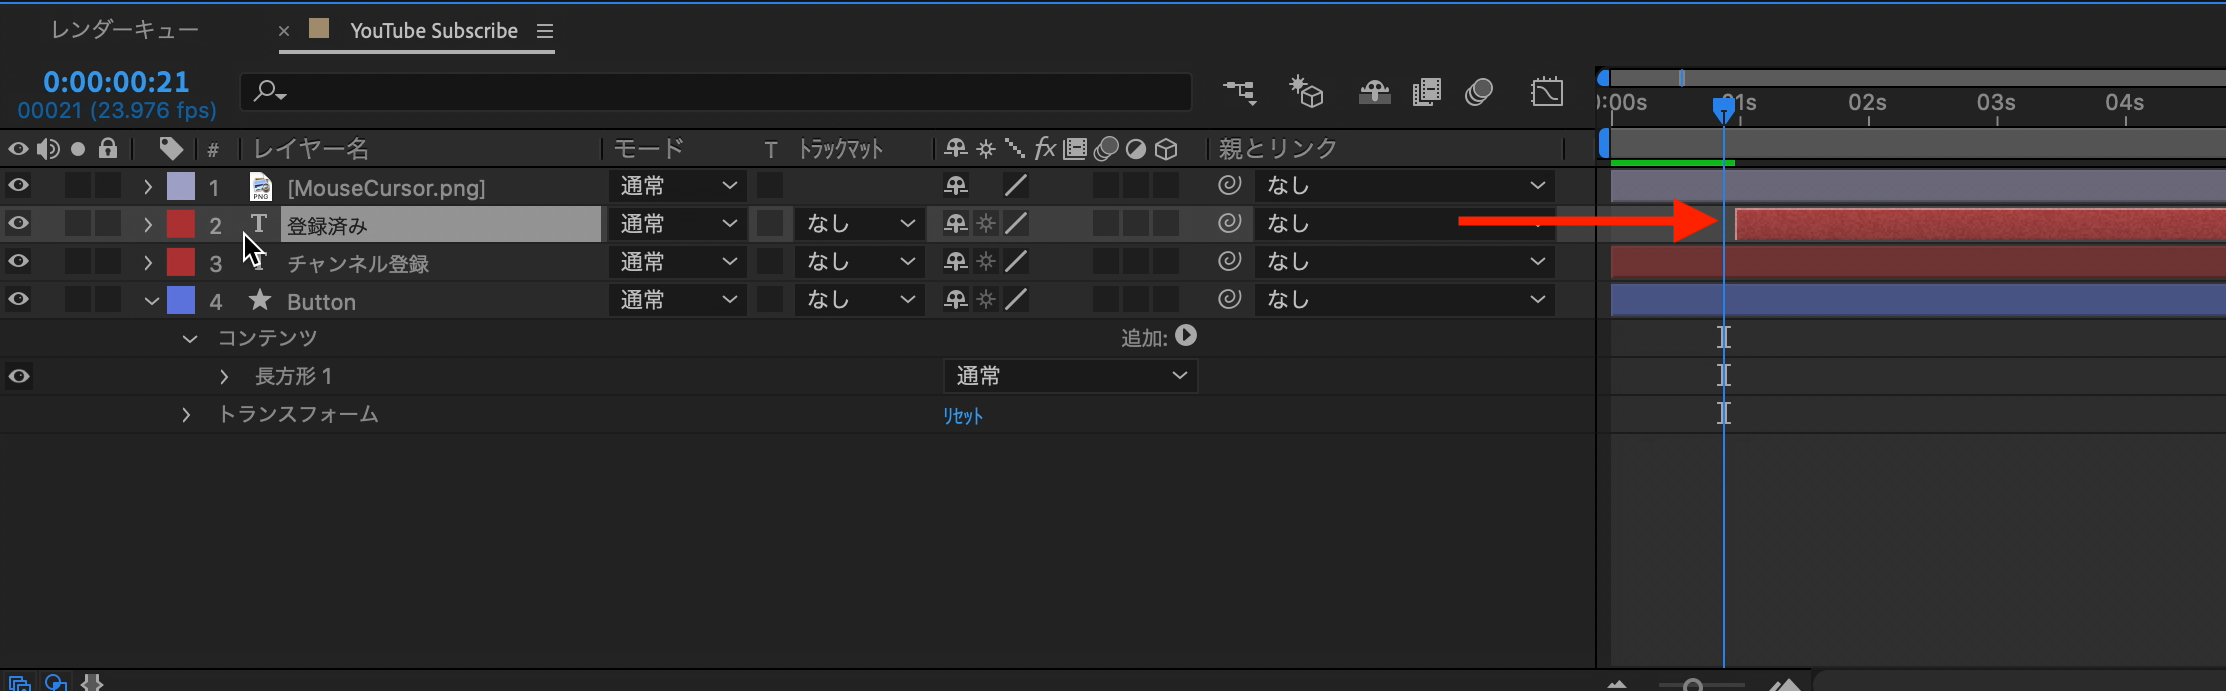Click the current timecode 0:00:00:21
This screenshot has width=2226, height=691.
(x=116, y=82)
